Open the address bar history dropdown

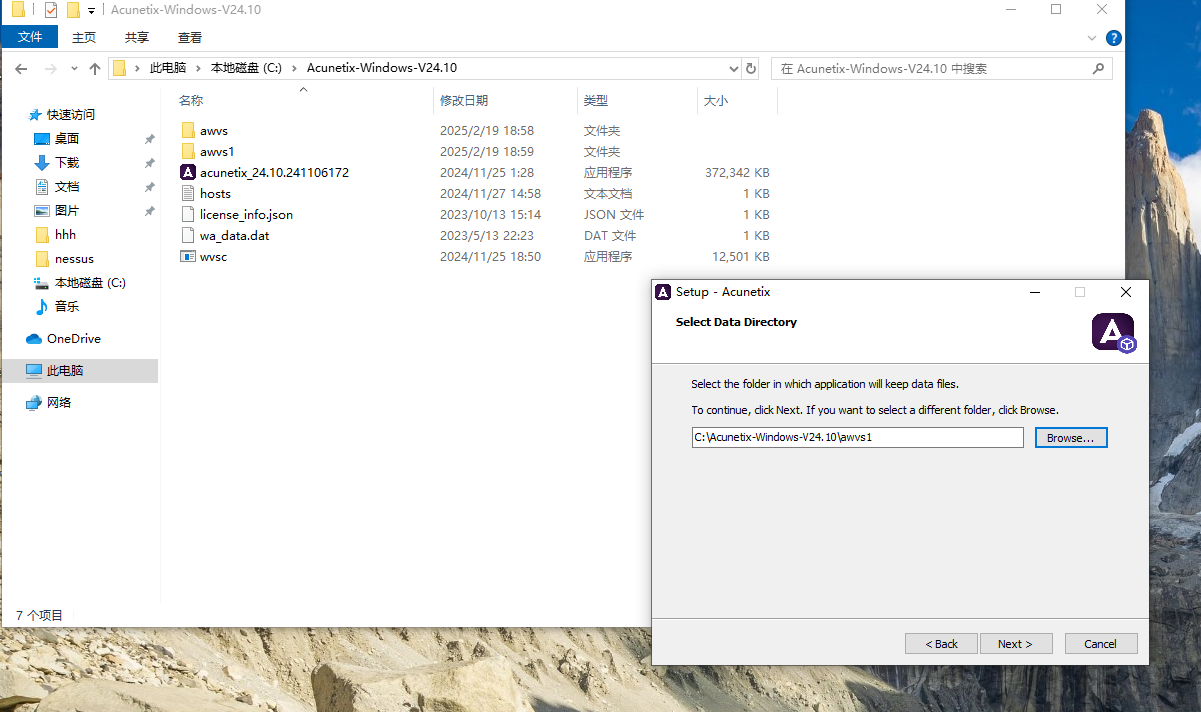(733, 69)
